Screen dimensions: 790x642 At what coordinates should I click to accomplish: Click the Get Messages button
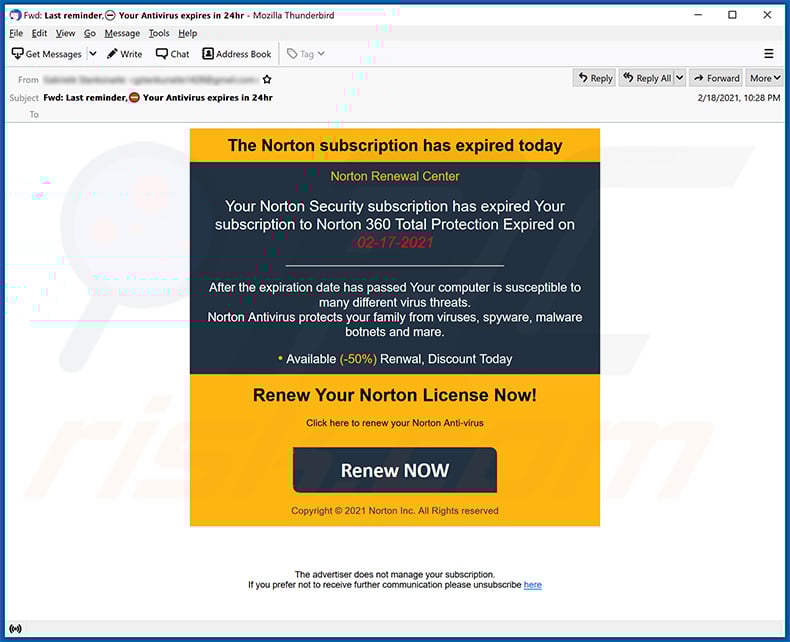pos(46,54)
